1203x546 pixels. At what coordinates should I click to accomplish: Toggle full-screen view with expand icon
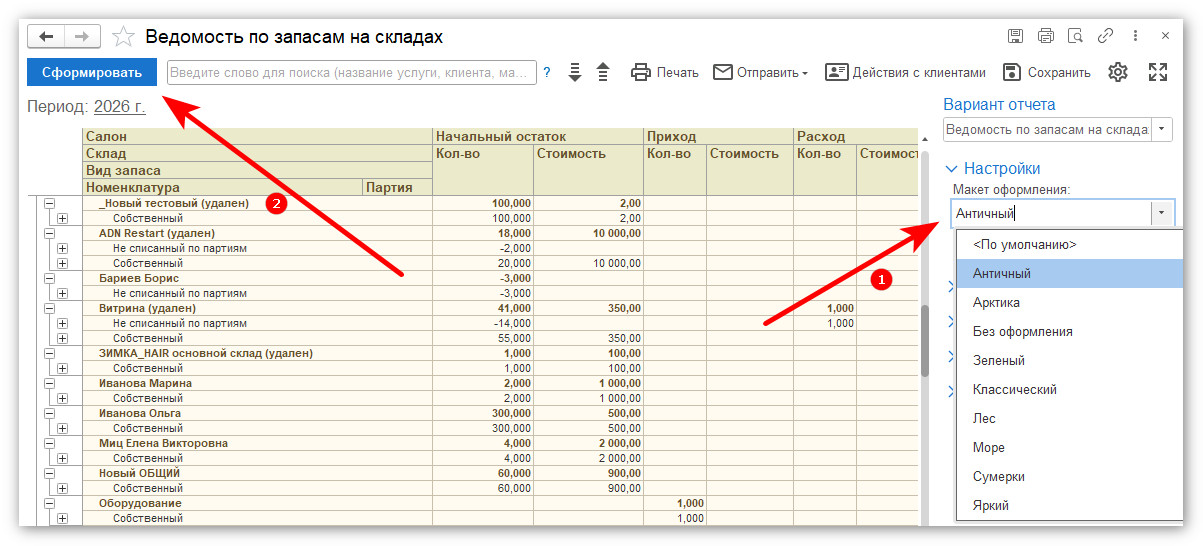click(x=1158, y=72)
